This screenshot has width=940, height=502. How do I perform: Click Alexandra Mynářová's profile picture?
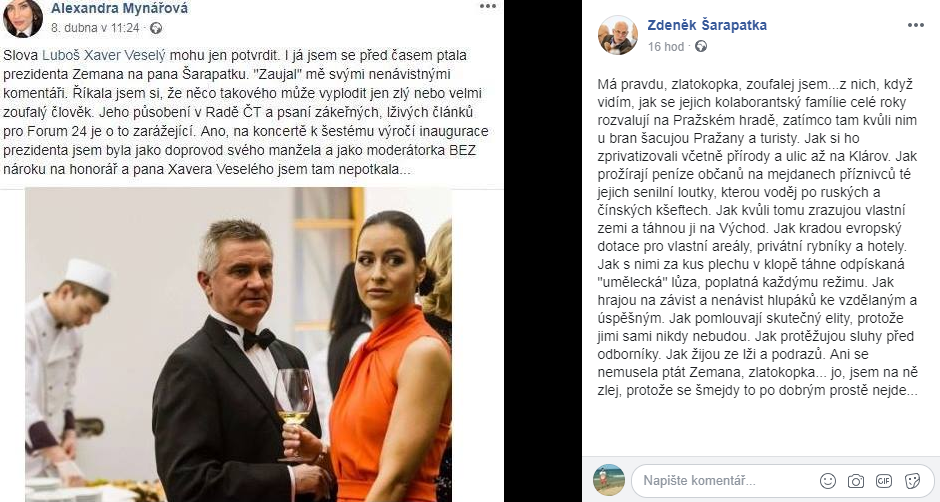click(23, 18)
